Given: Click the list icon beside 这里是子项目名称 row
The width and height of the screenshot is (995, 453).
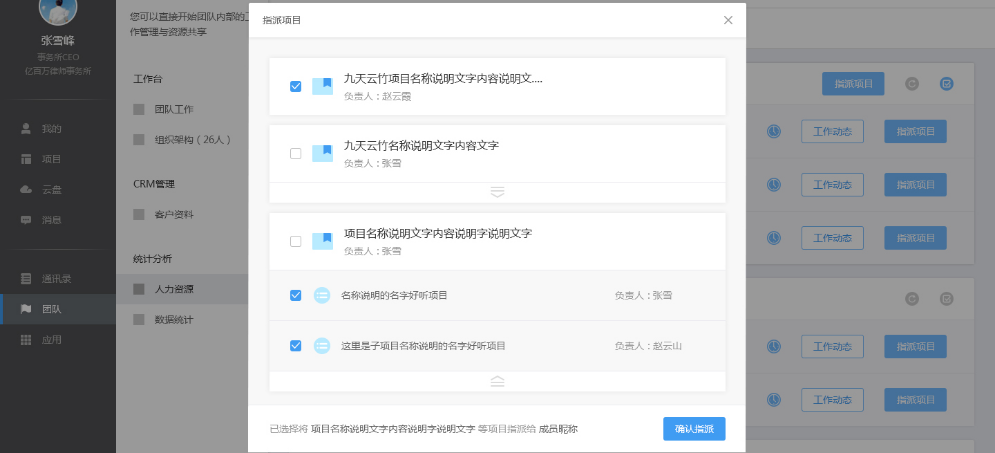Looking at the screenshot, I should [x=322, y=345].
